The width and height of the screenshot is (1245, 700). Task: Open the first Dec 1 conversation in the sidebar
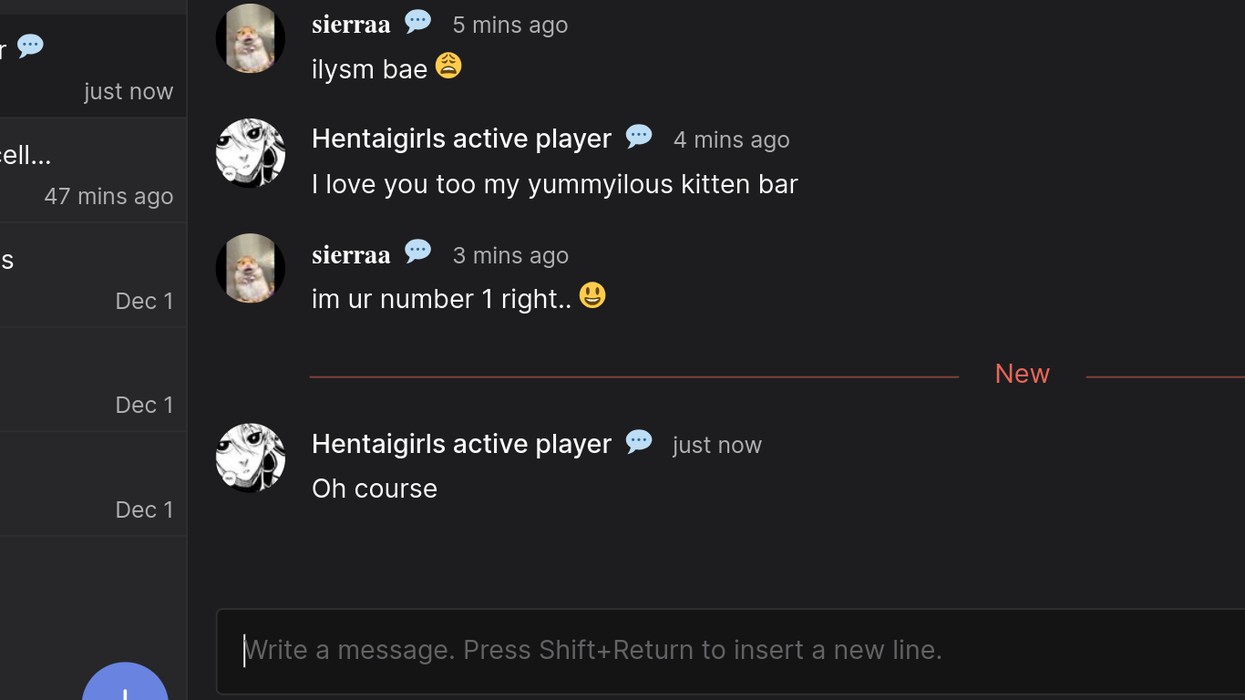point(90,277)
